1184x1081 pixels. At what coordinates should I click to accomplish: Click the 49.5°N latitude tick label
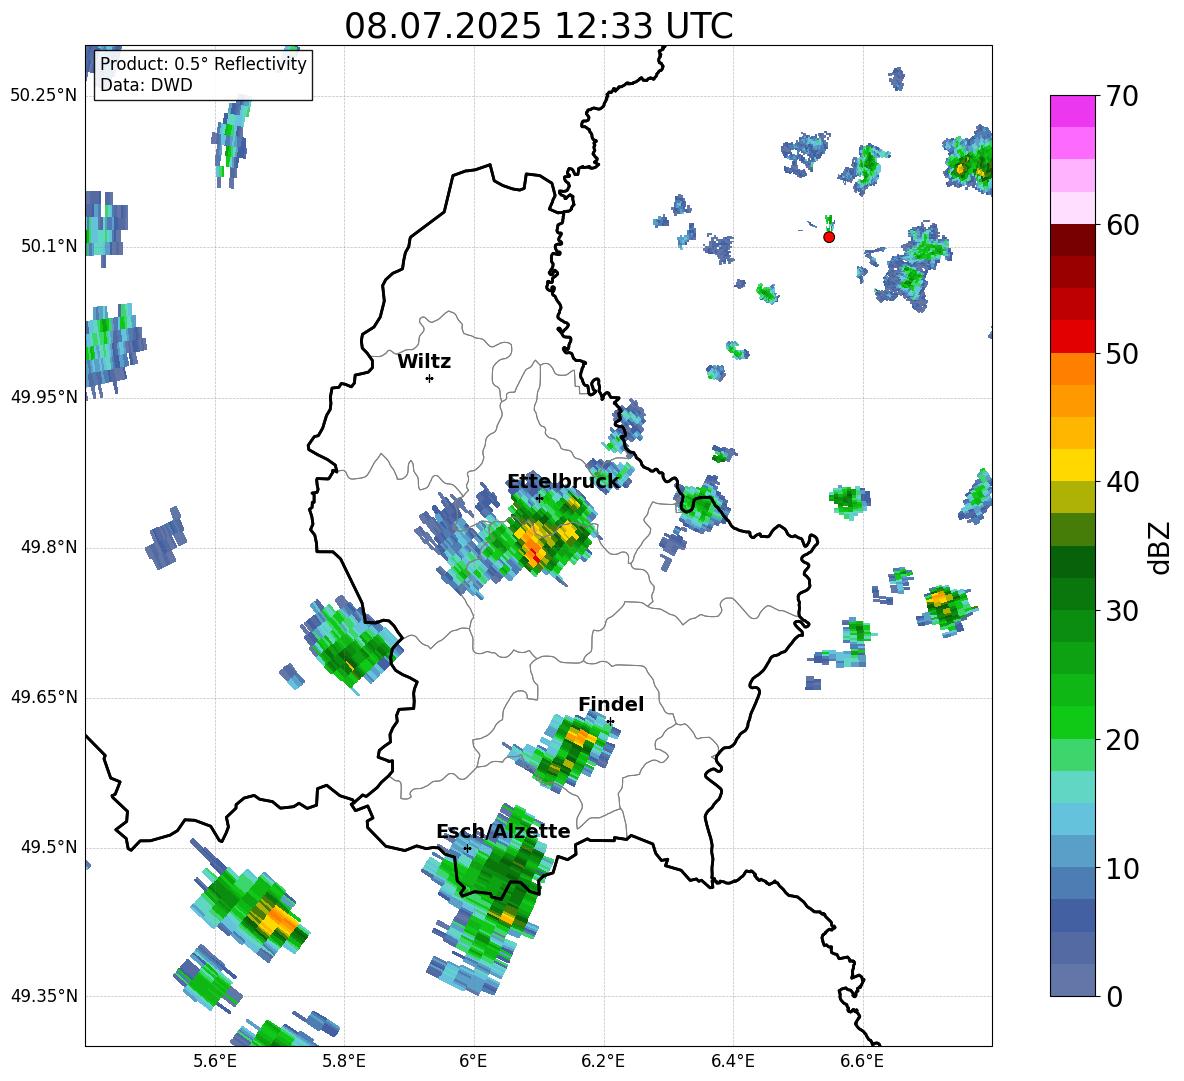(x=49, y=847)
